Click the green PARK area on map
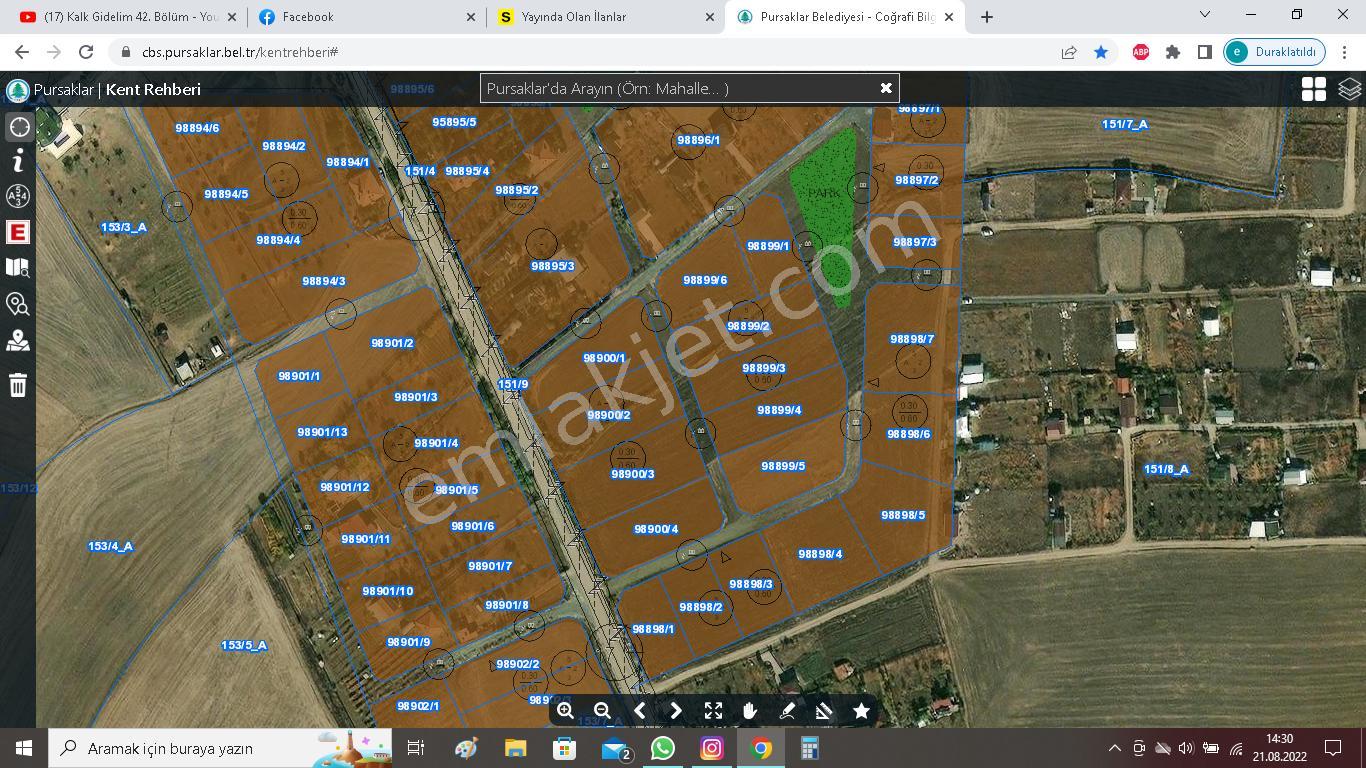1366x768 pixels. click(829, 215)
